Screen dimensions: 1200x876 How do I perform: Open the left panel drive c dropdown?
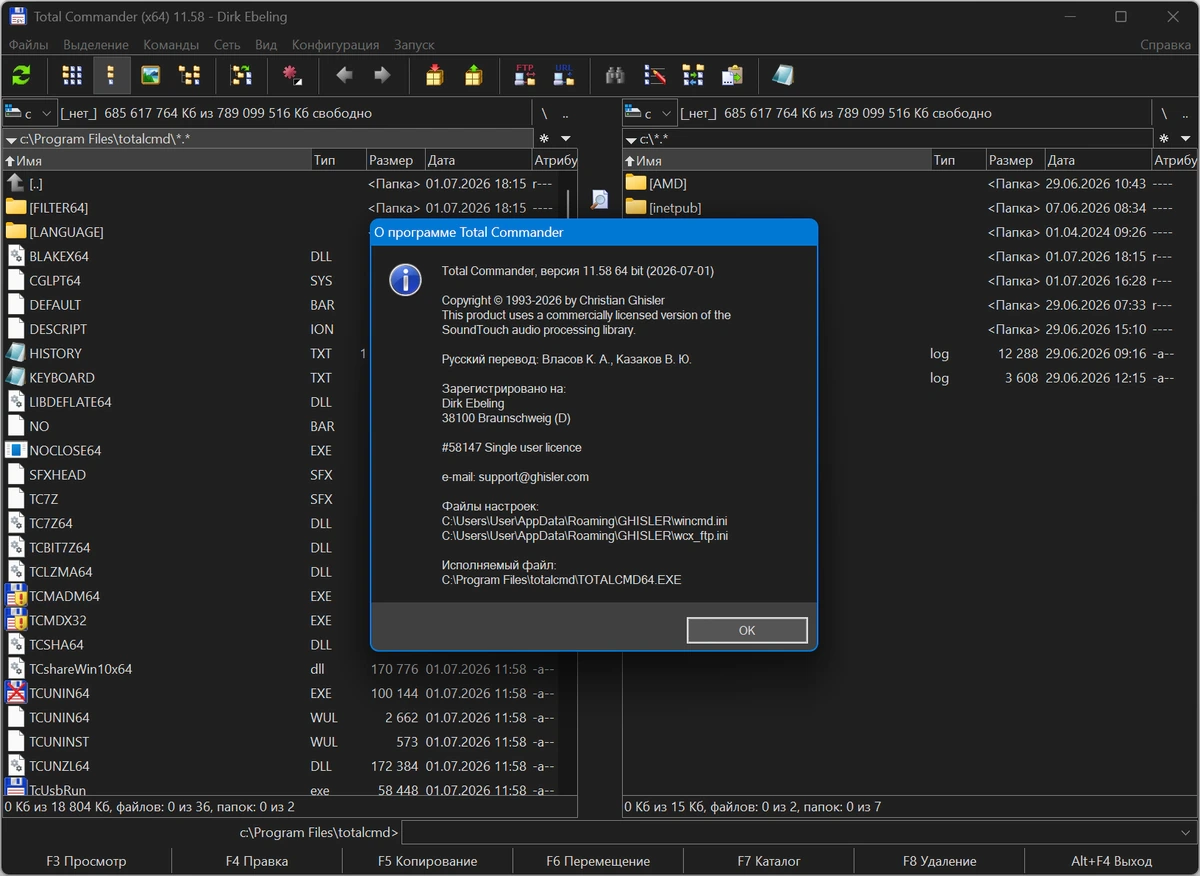click(x=30, y=113)
